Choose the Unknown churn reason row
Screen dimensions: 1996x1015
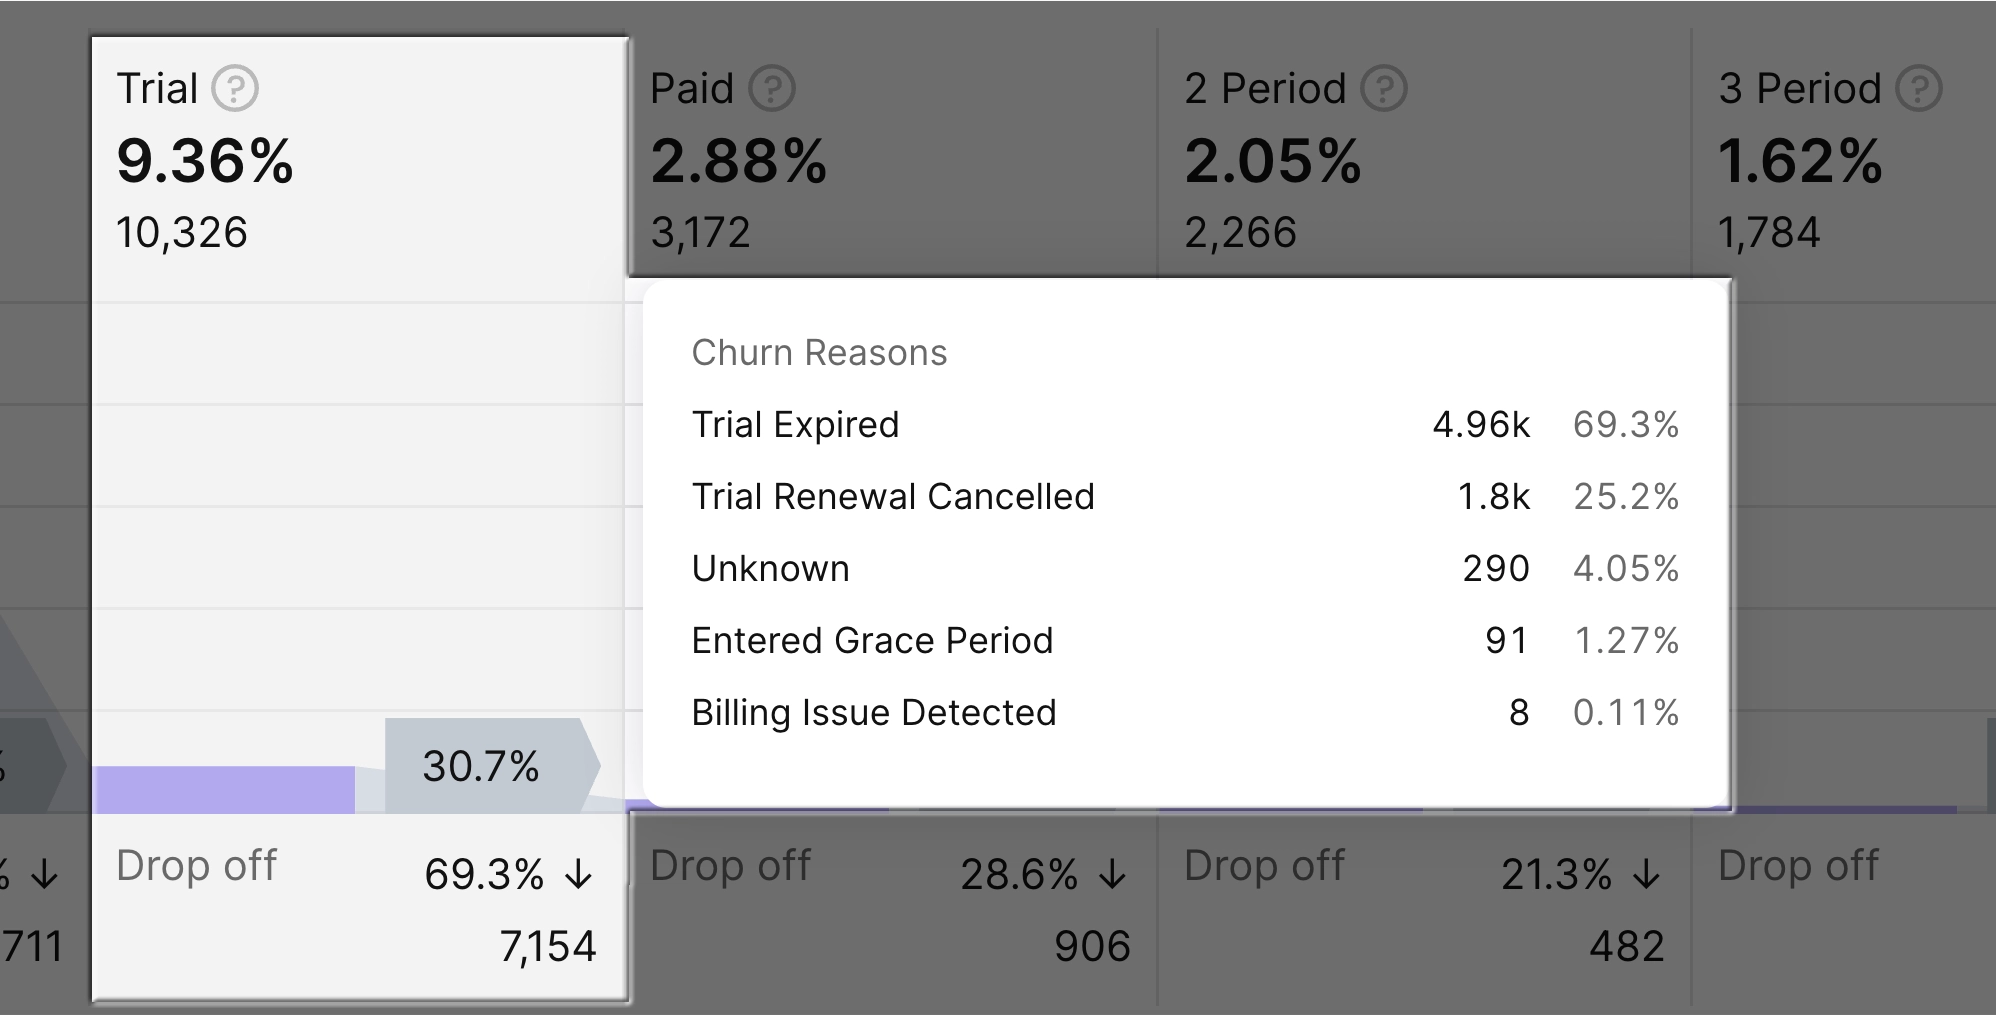pos(1184,569)
